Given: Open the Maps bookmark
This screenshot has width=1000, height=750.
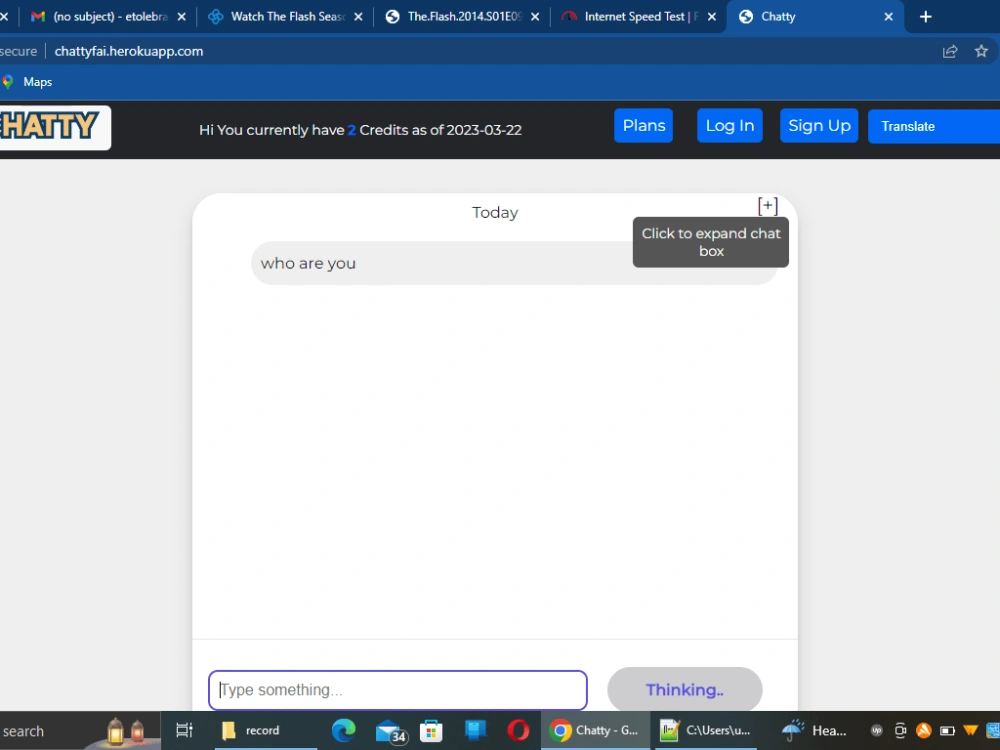Looking at the screenshot, I should [x=28, y=82].
